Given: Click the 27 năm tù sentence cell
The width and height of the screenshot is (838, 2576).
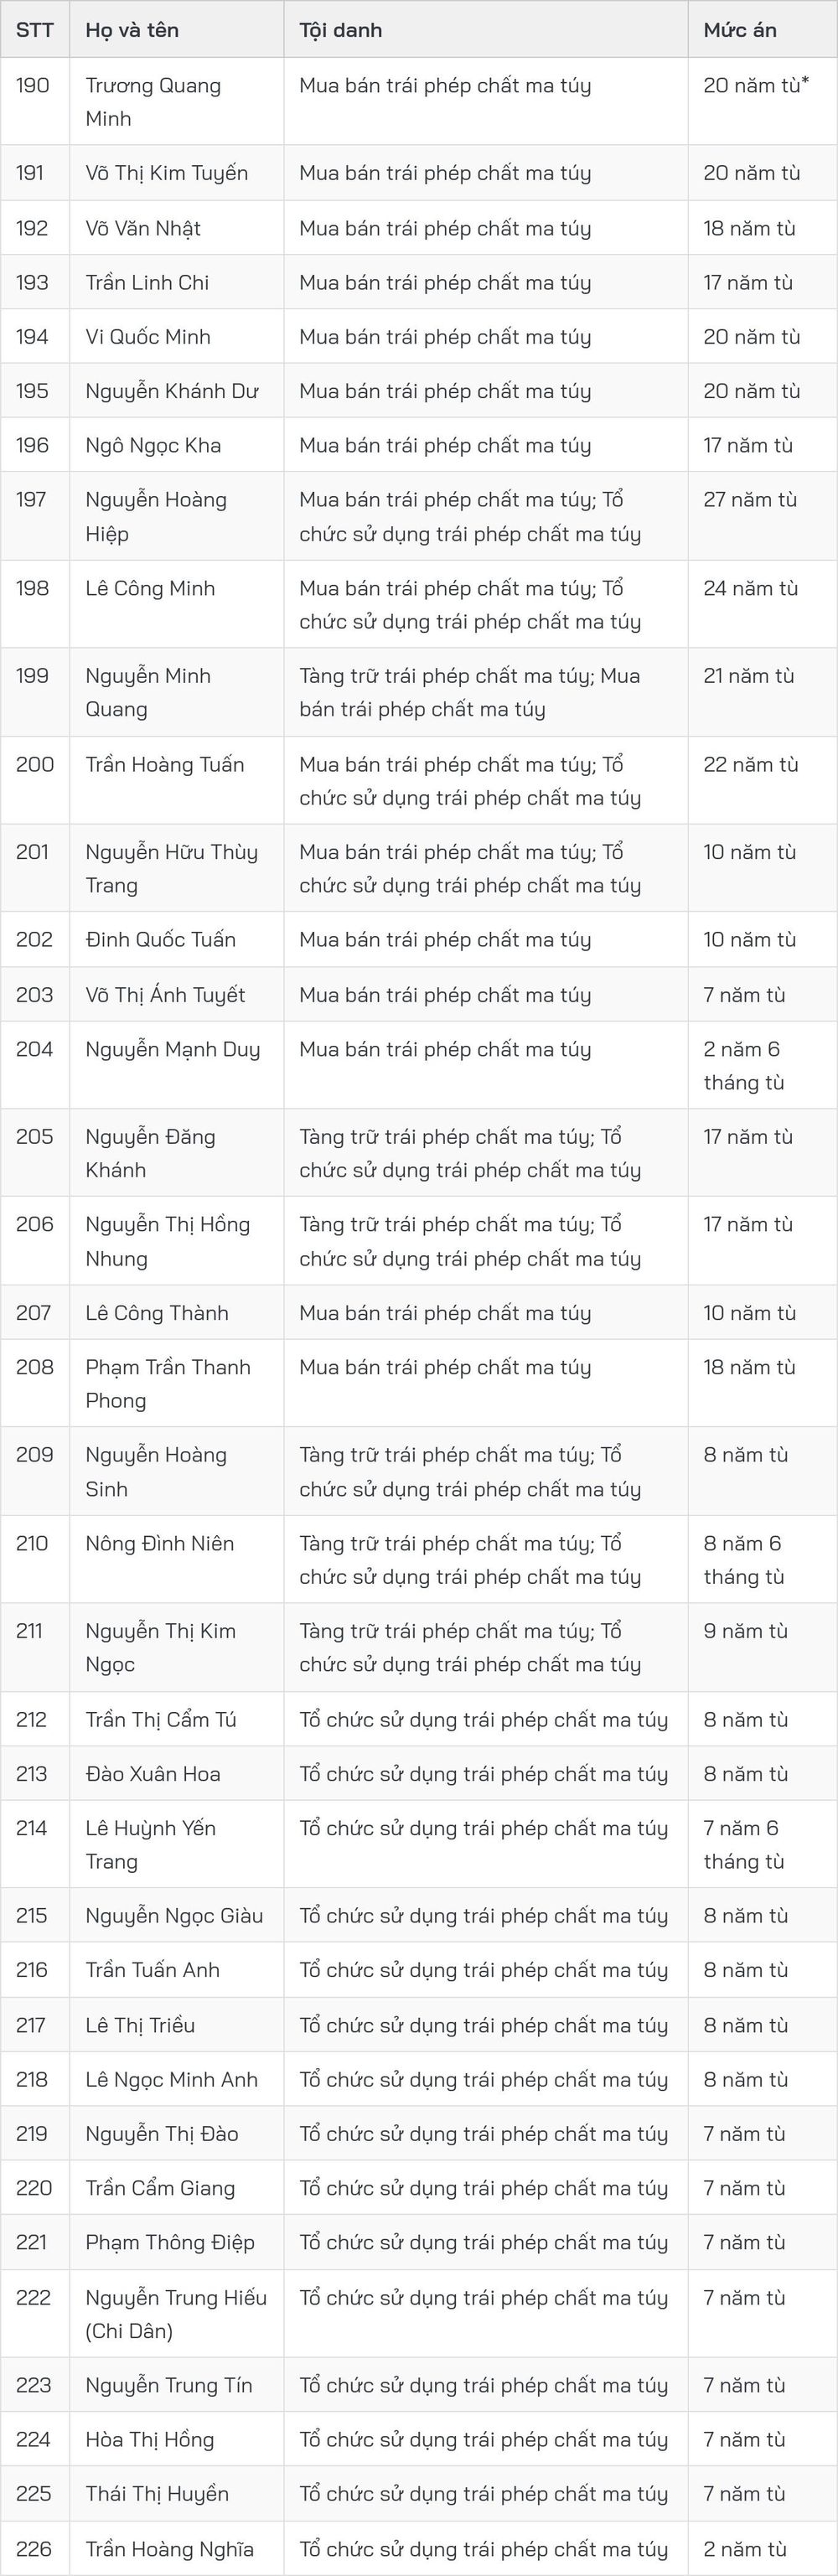Looking at the screenshot, I should [750, 499].
